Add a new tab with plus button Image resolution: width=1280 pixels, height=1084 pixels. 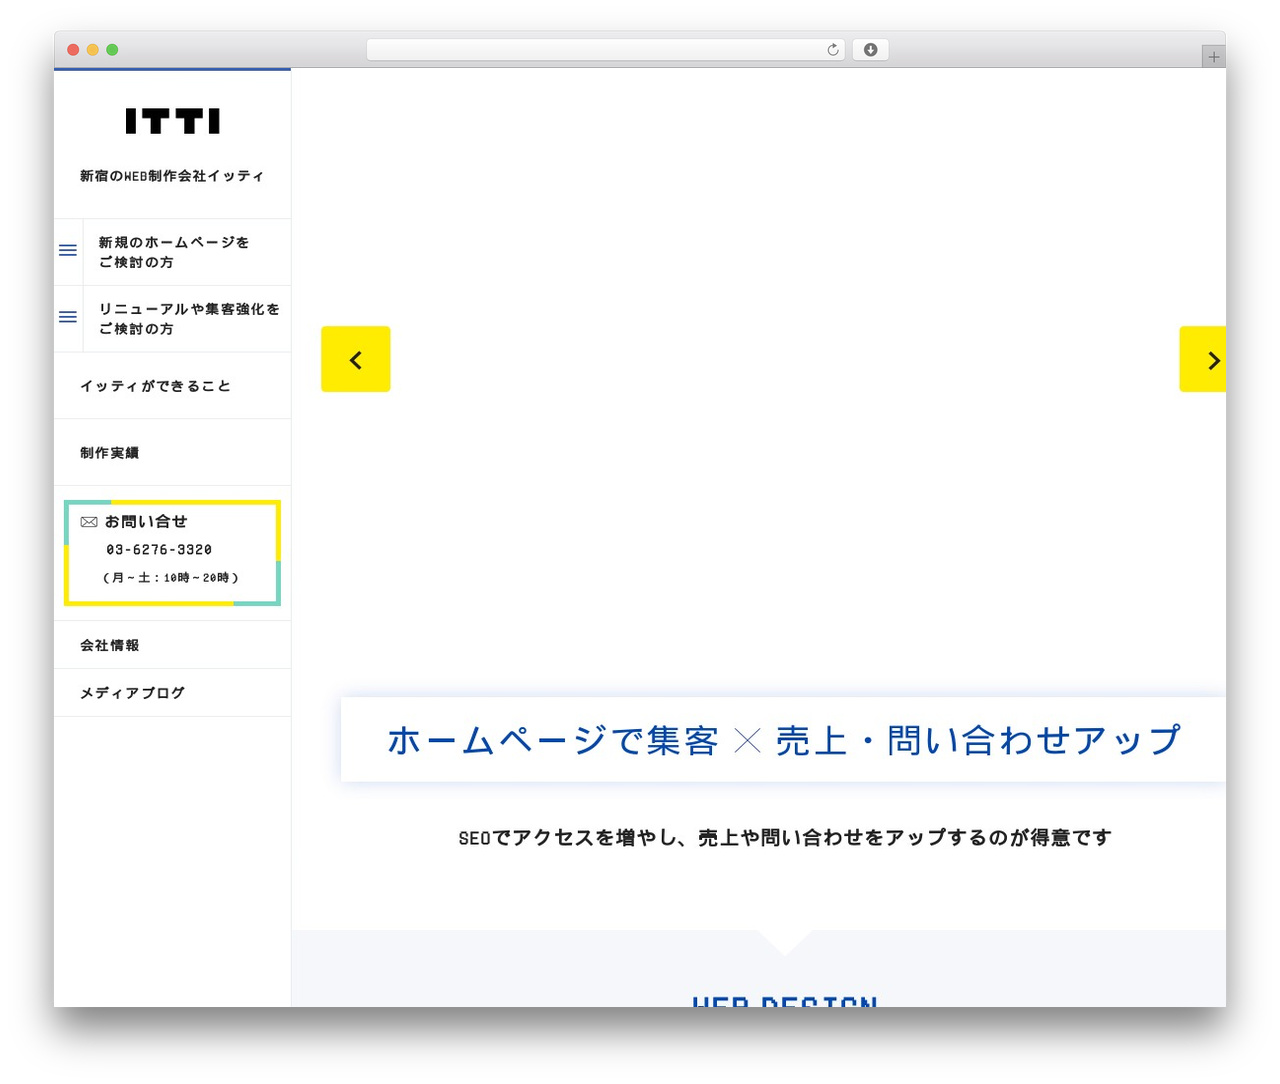tap(1213, 57)
